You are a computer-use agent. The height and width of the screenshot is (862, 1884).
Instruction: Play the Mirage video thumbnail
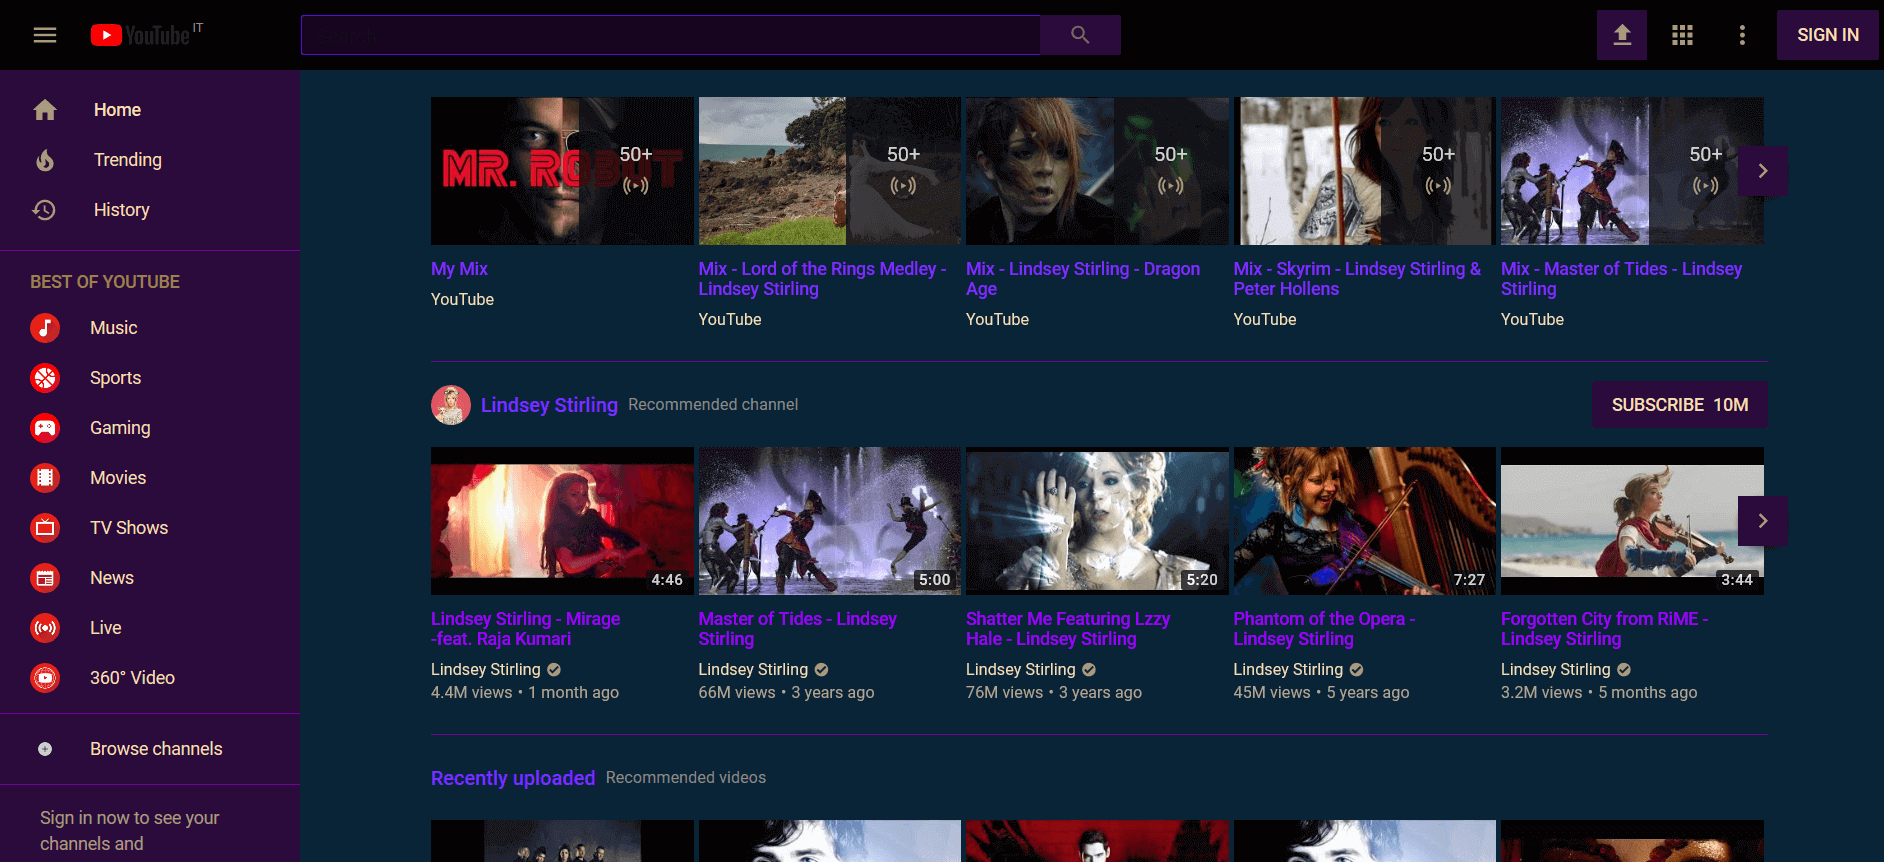coord(562,521)
